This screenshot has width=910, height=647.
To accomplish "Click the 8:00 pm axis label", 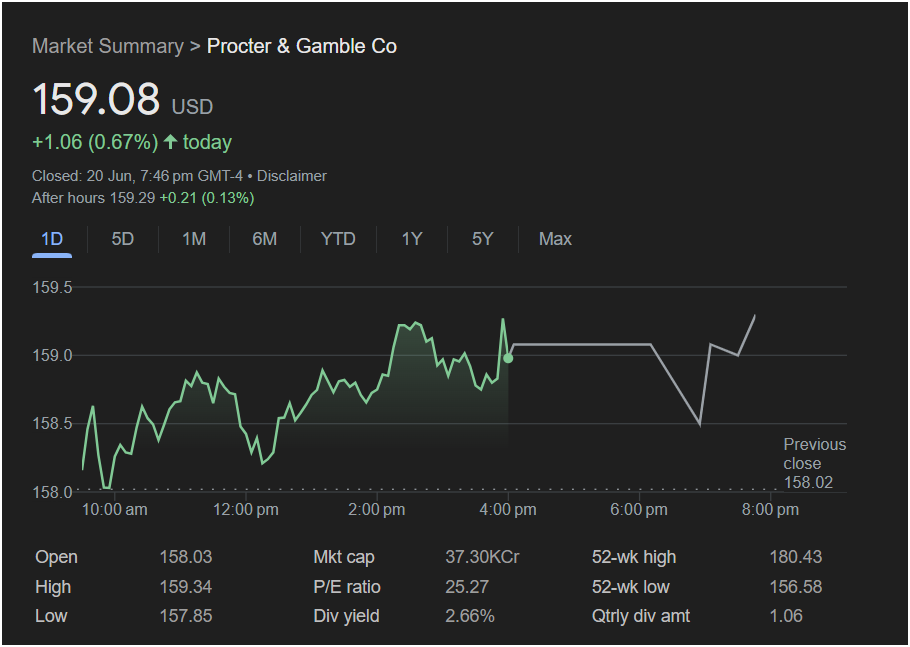I will coord(770,510).
